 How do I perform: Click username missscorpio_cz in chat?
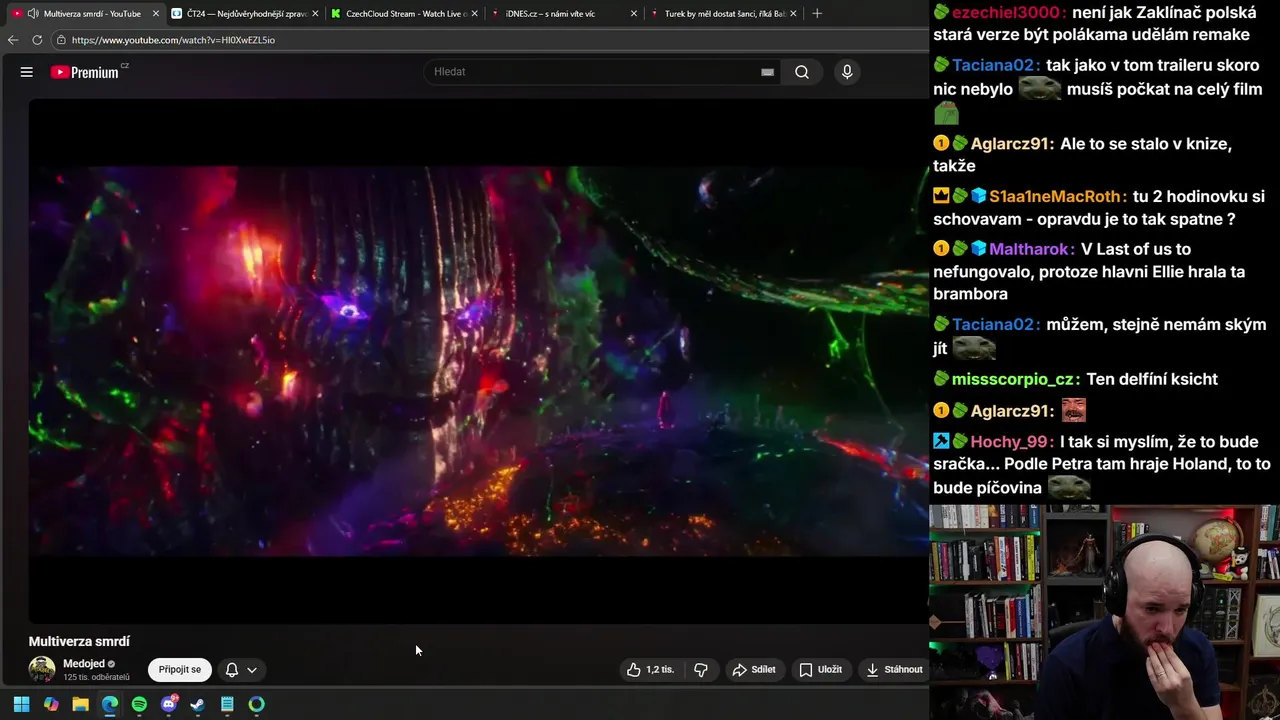click(1013, 379)
